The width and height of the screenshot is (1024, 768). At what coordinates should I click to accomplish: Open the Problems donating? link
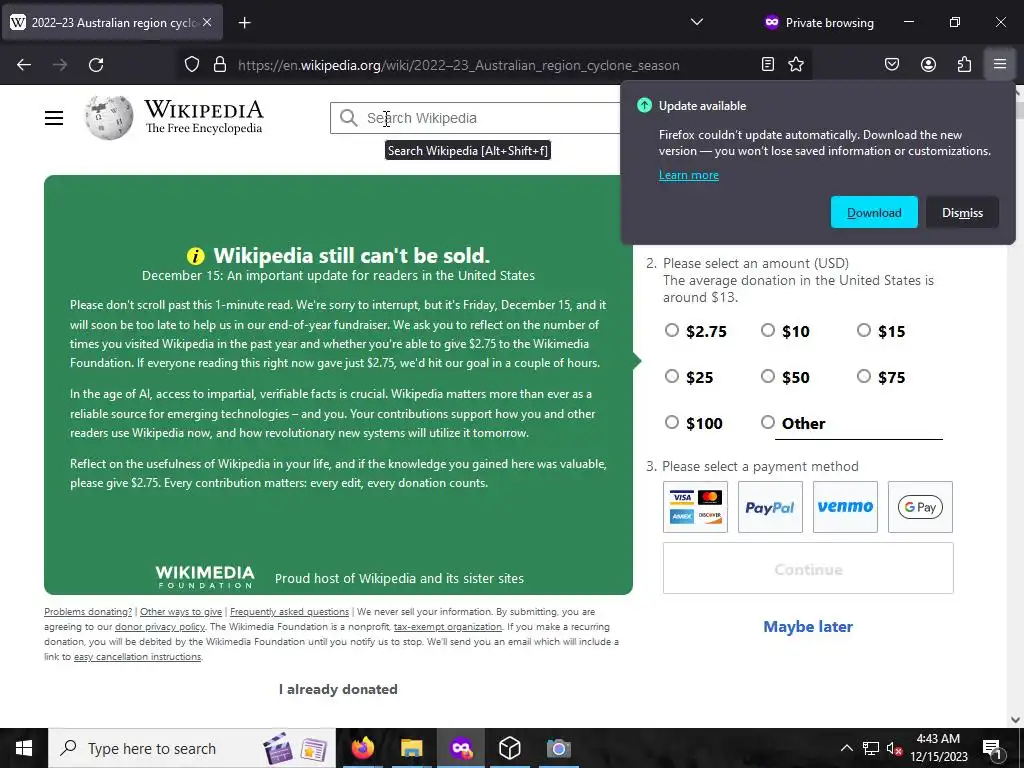[88, 612]
